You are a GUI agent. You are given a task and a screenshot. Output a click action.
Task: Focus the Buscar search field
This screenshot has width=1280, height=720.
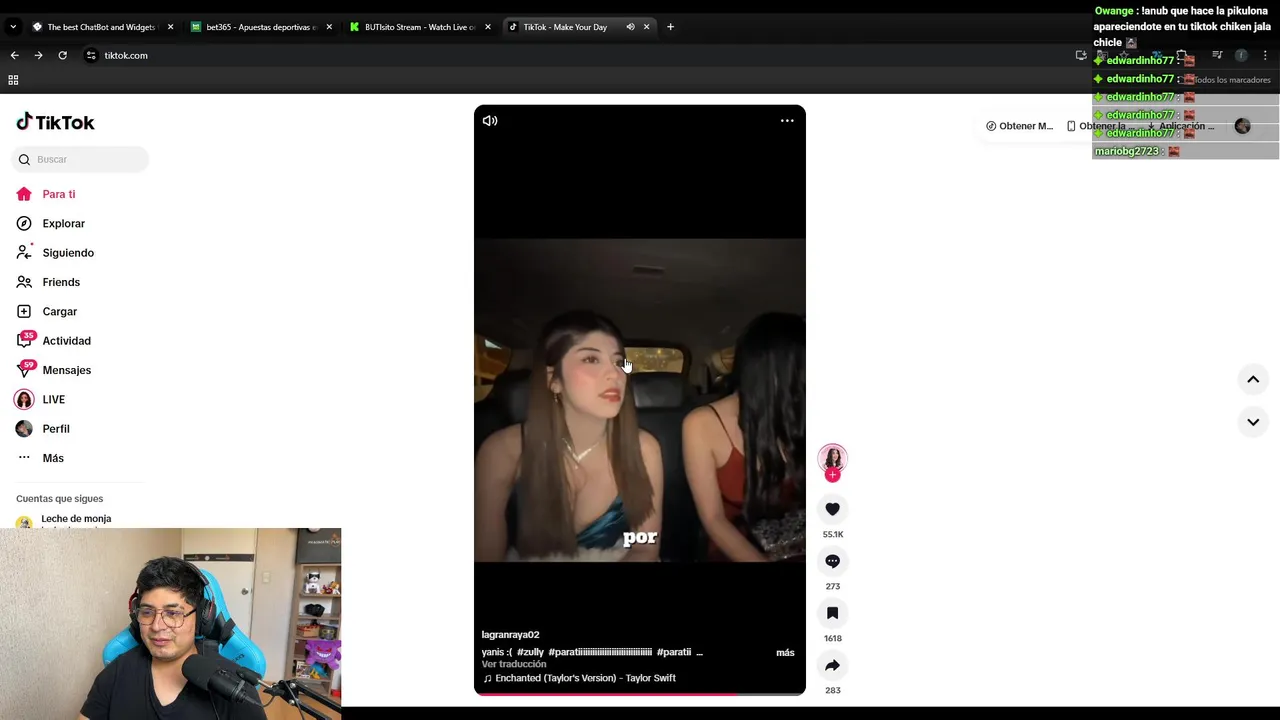point(80,159)
